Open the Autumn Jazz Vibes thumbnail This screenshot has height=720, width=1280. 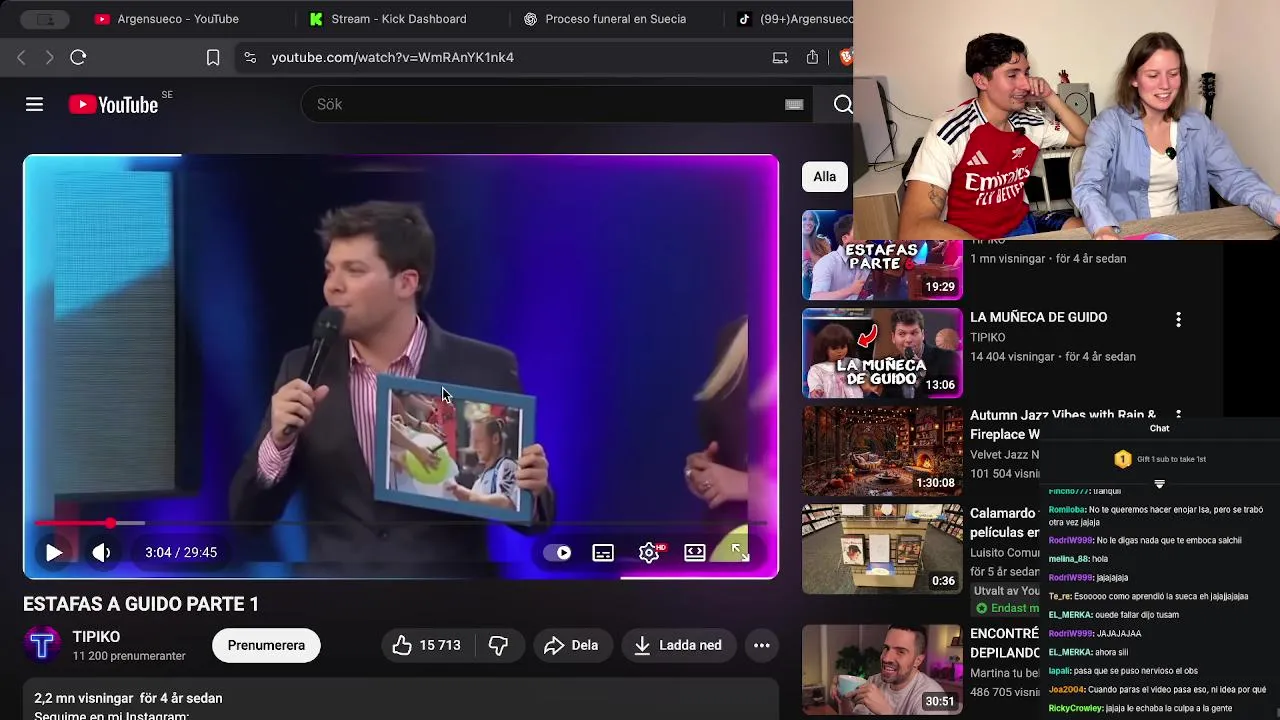click(882, 451)
